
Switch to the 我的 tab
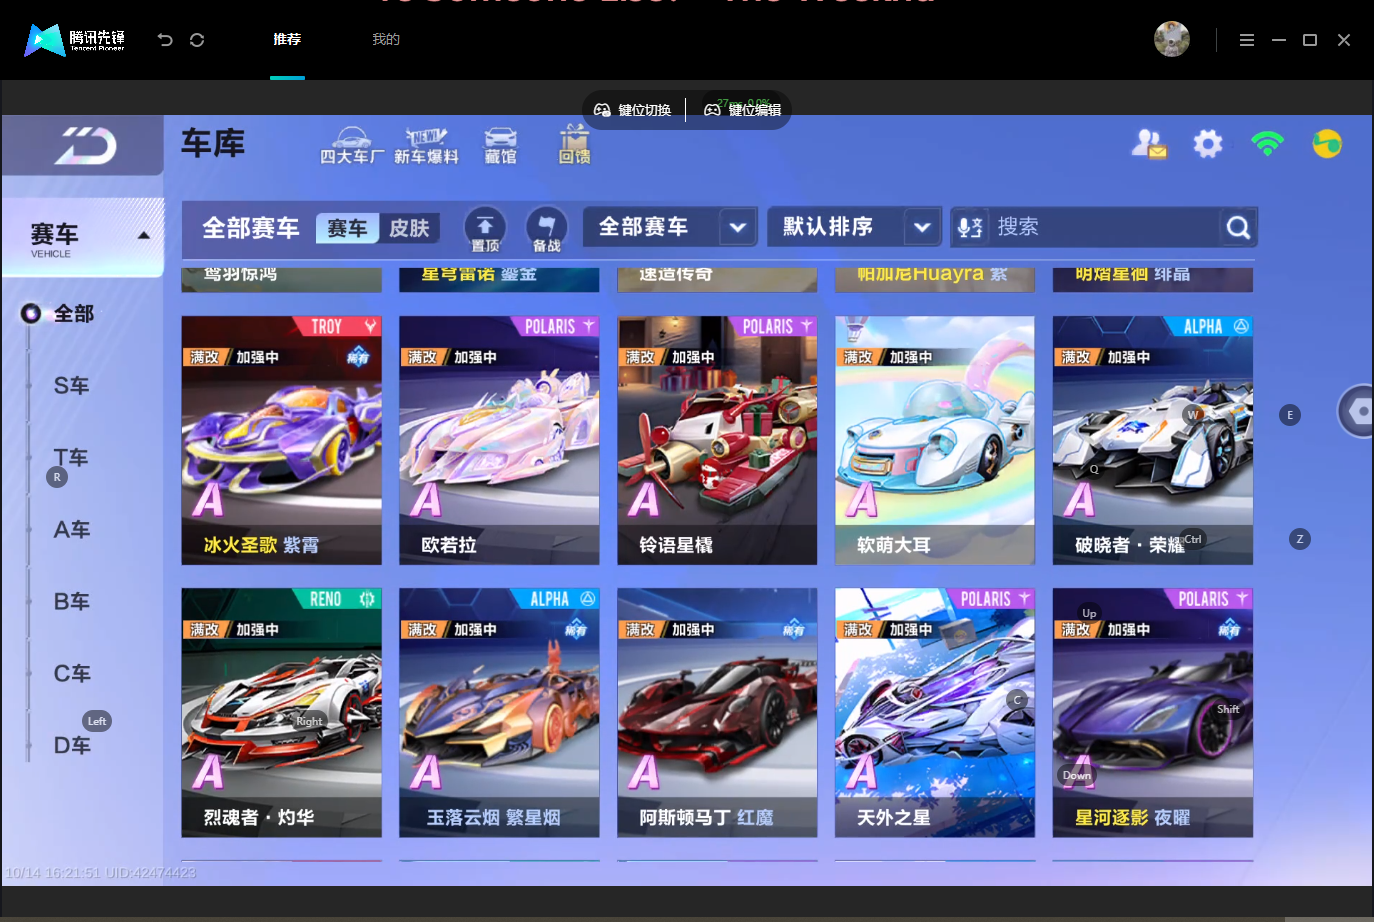click(386, 39)
